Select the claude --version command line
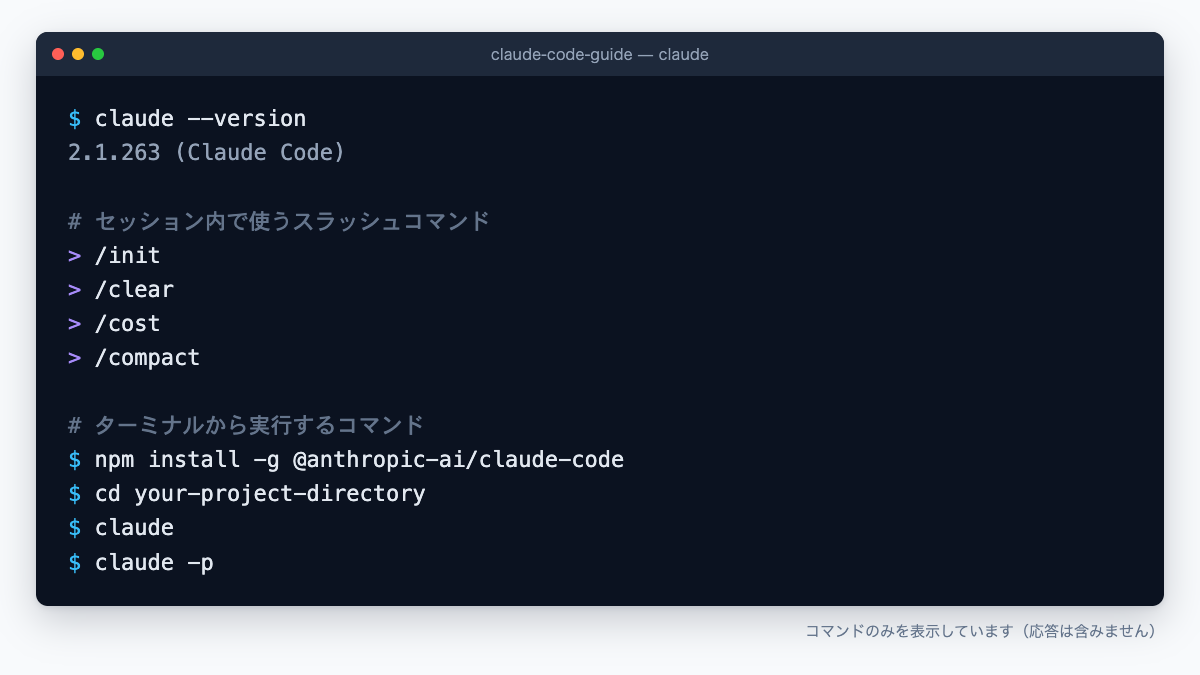The width and height of the screenshot is (1200, 675). tap(187, 118)
